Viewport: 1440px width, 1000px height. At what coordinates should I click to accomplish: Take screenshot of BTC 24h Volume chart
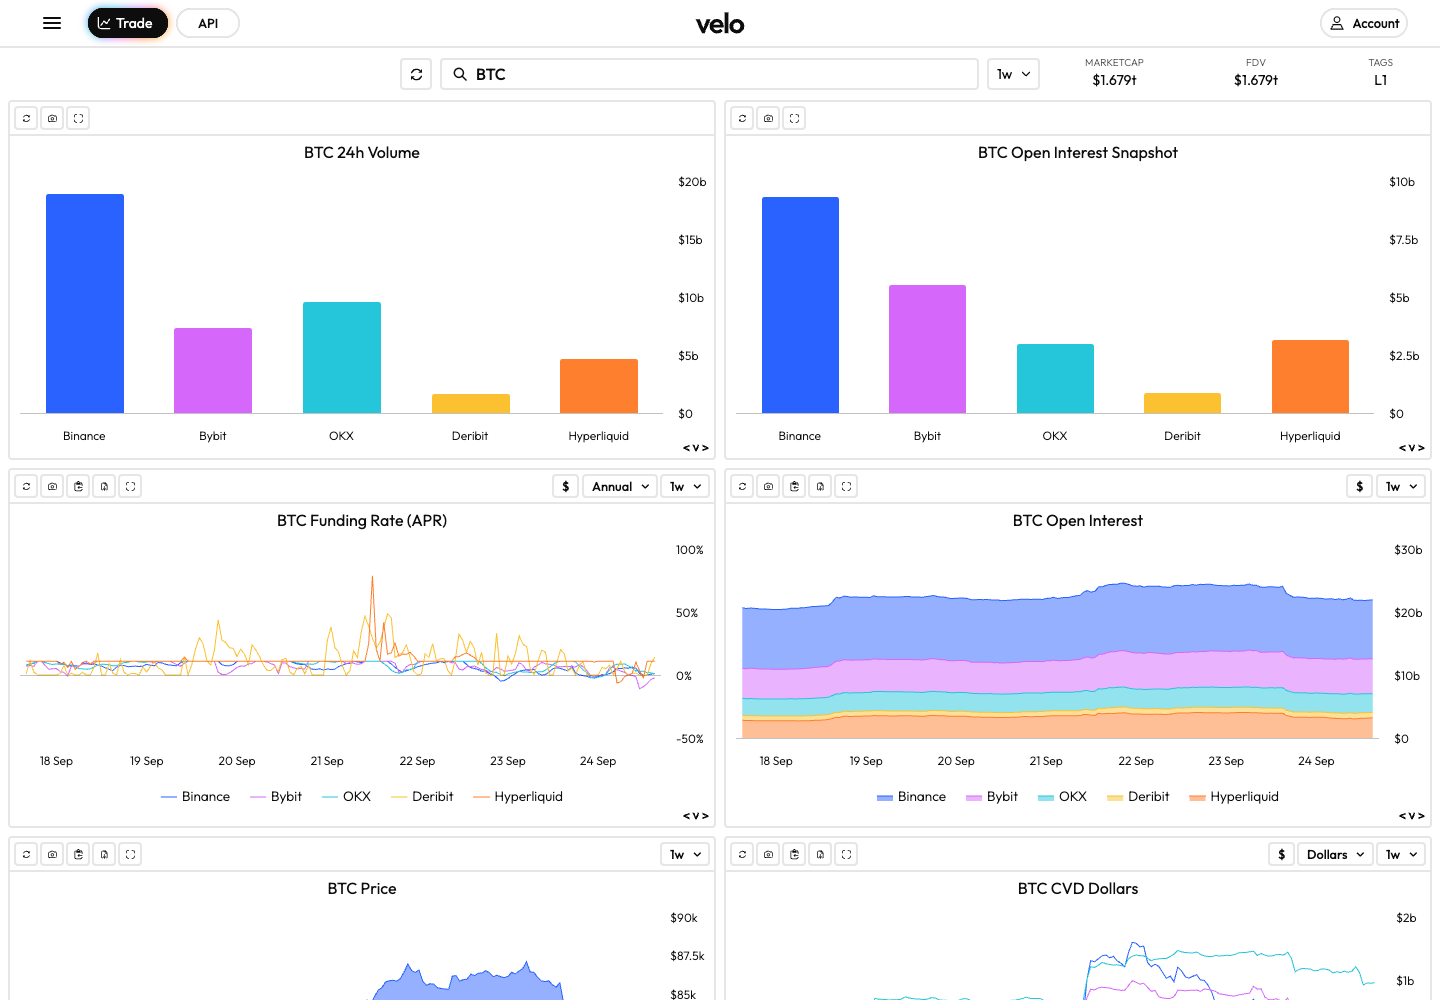pos(53,118)
